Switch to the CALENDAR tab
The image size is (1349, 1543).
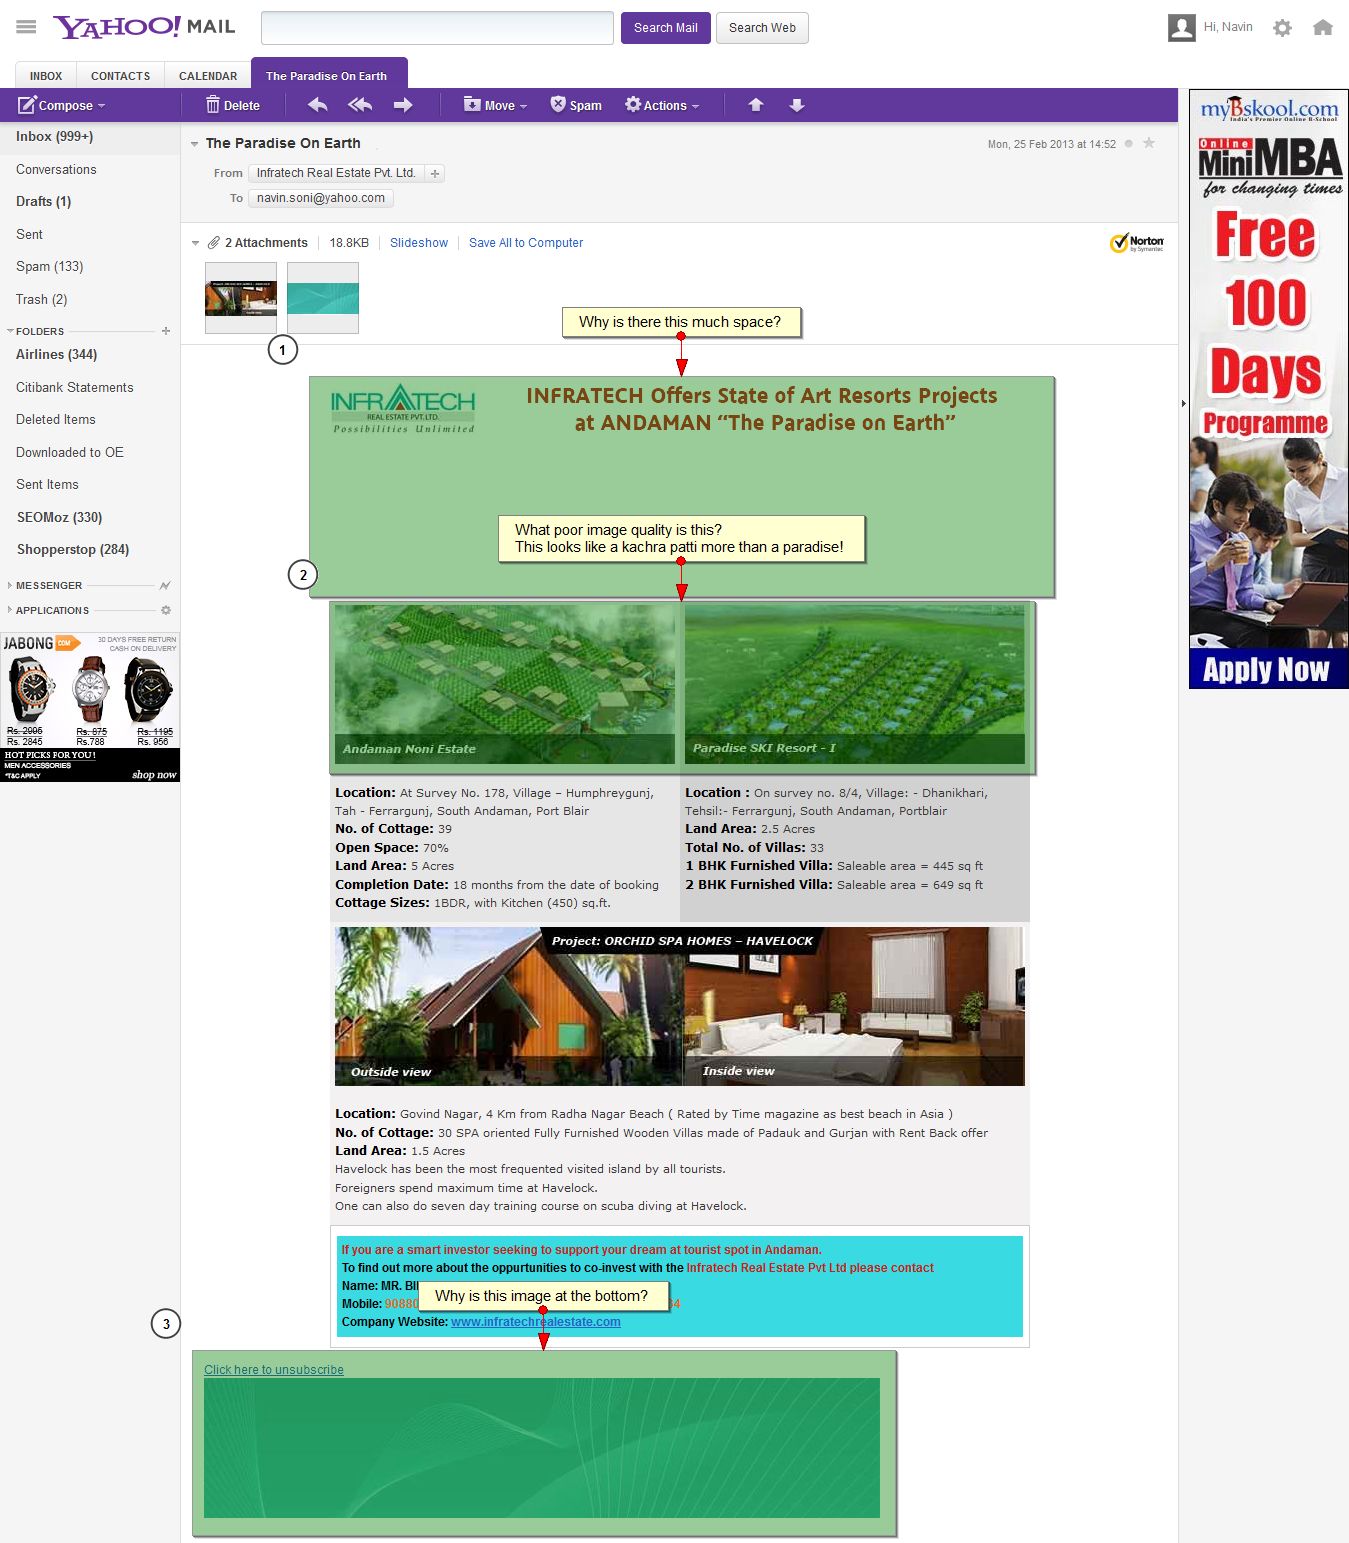click(208, 76)
